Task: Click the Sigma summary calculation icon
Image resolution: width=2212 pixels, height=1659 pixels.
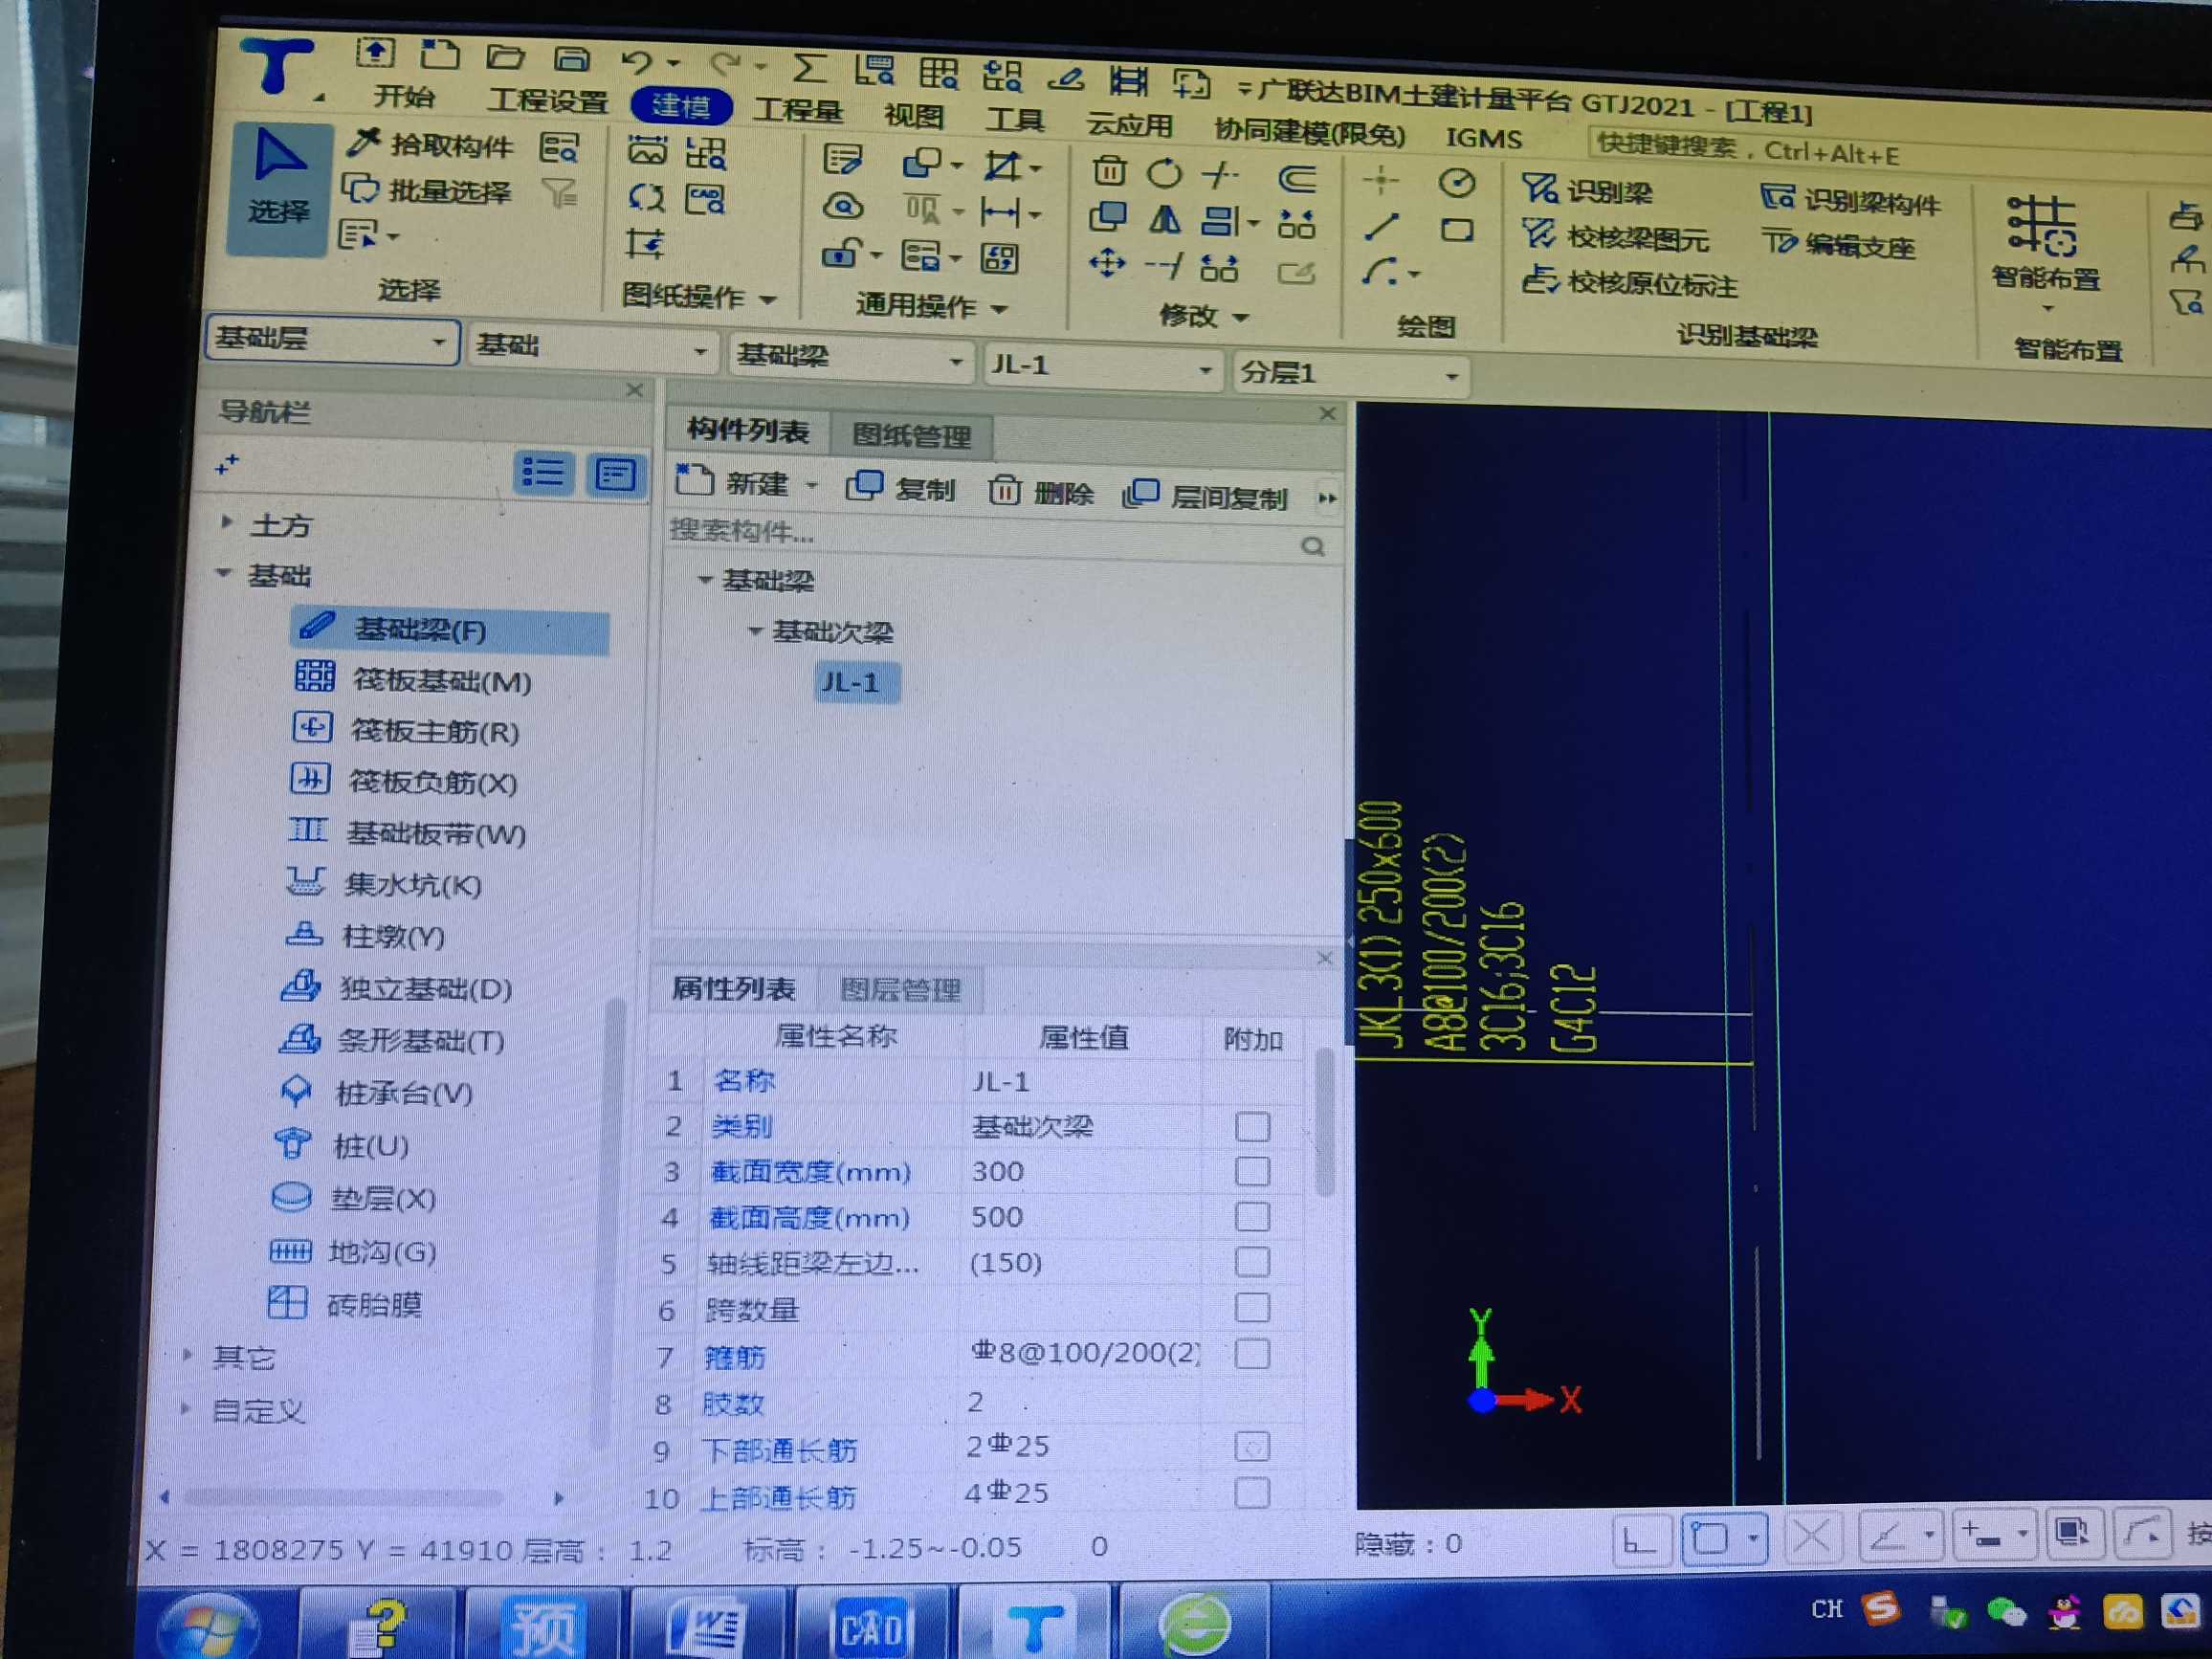Action: click(808, 68)
